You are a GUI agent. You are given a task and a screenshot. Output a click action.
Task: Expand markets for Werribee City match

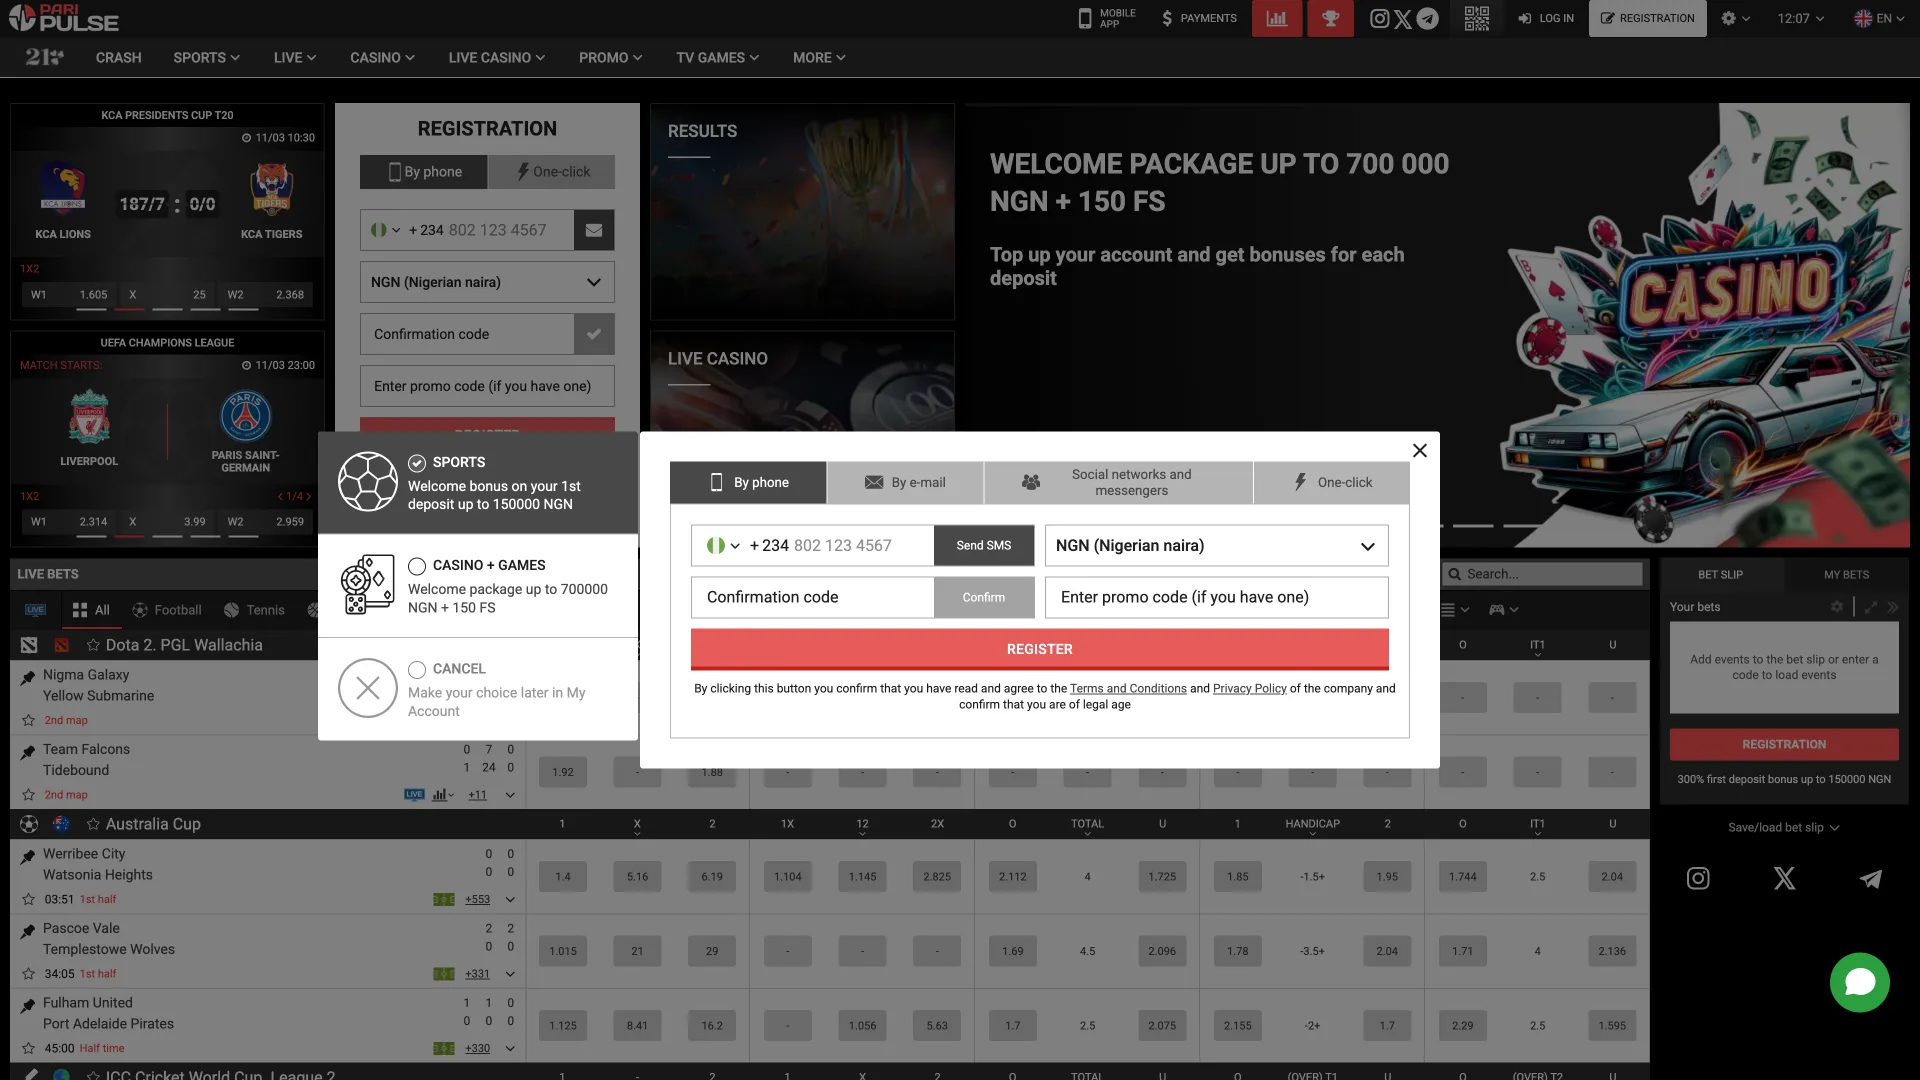coord(510,900)
